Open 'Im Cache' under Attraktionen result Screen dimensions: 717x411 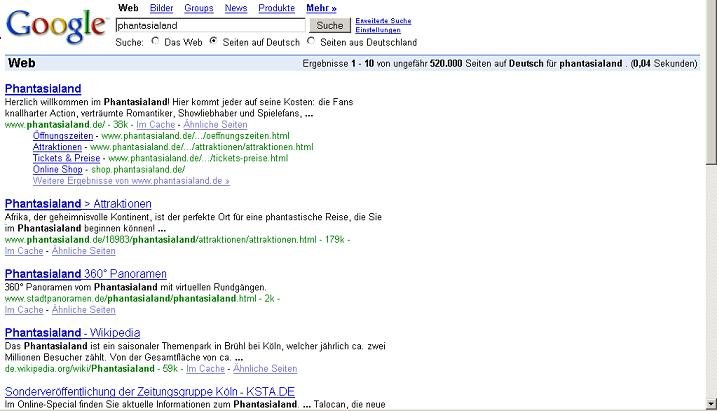[24, 251]
